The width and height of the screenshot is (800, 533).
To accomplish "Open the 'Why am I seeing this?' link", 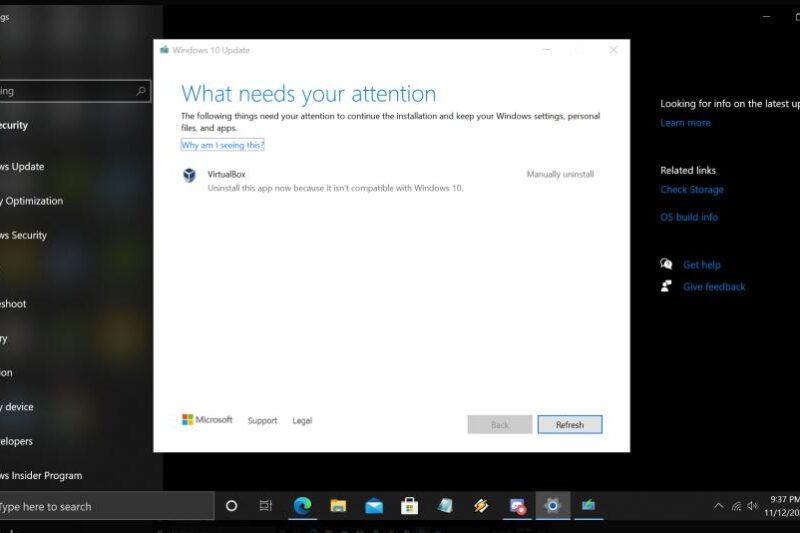I will pos(222,145).
